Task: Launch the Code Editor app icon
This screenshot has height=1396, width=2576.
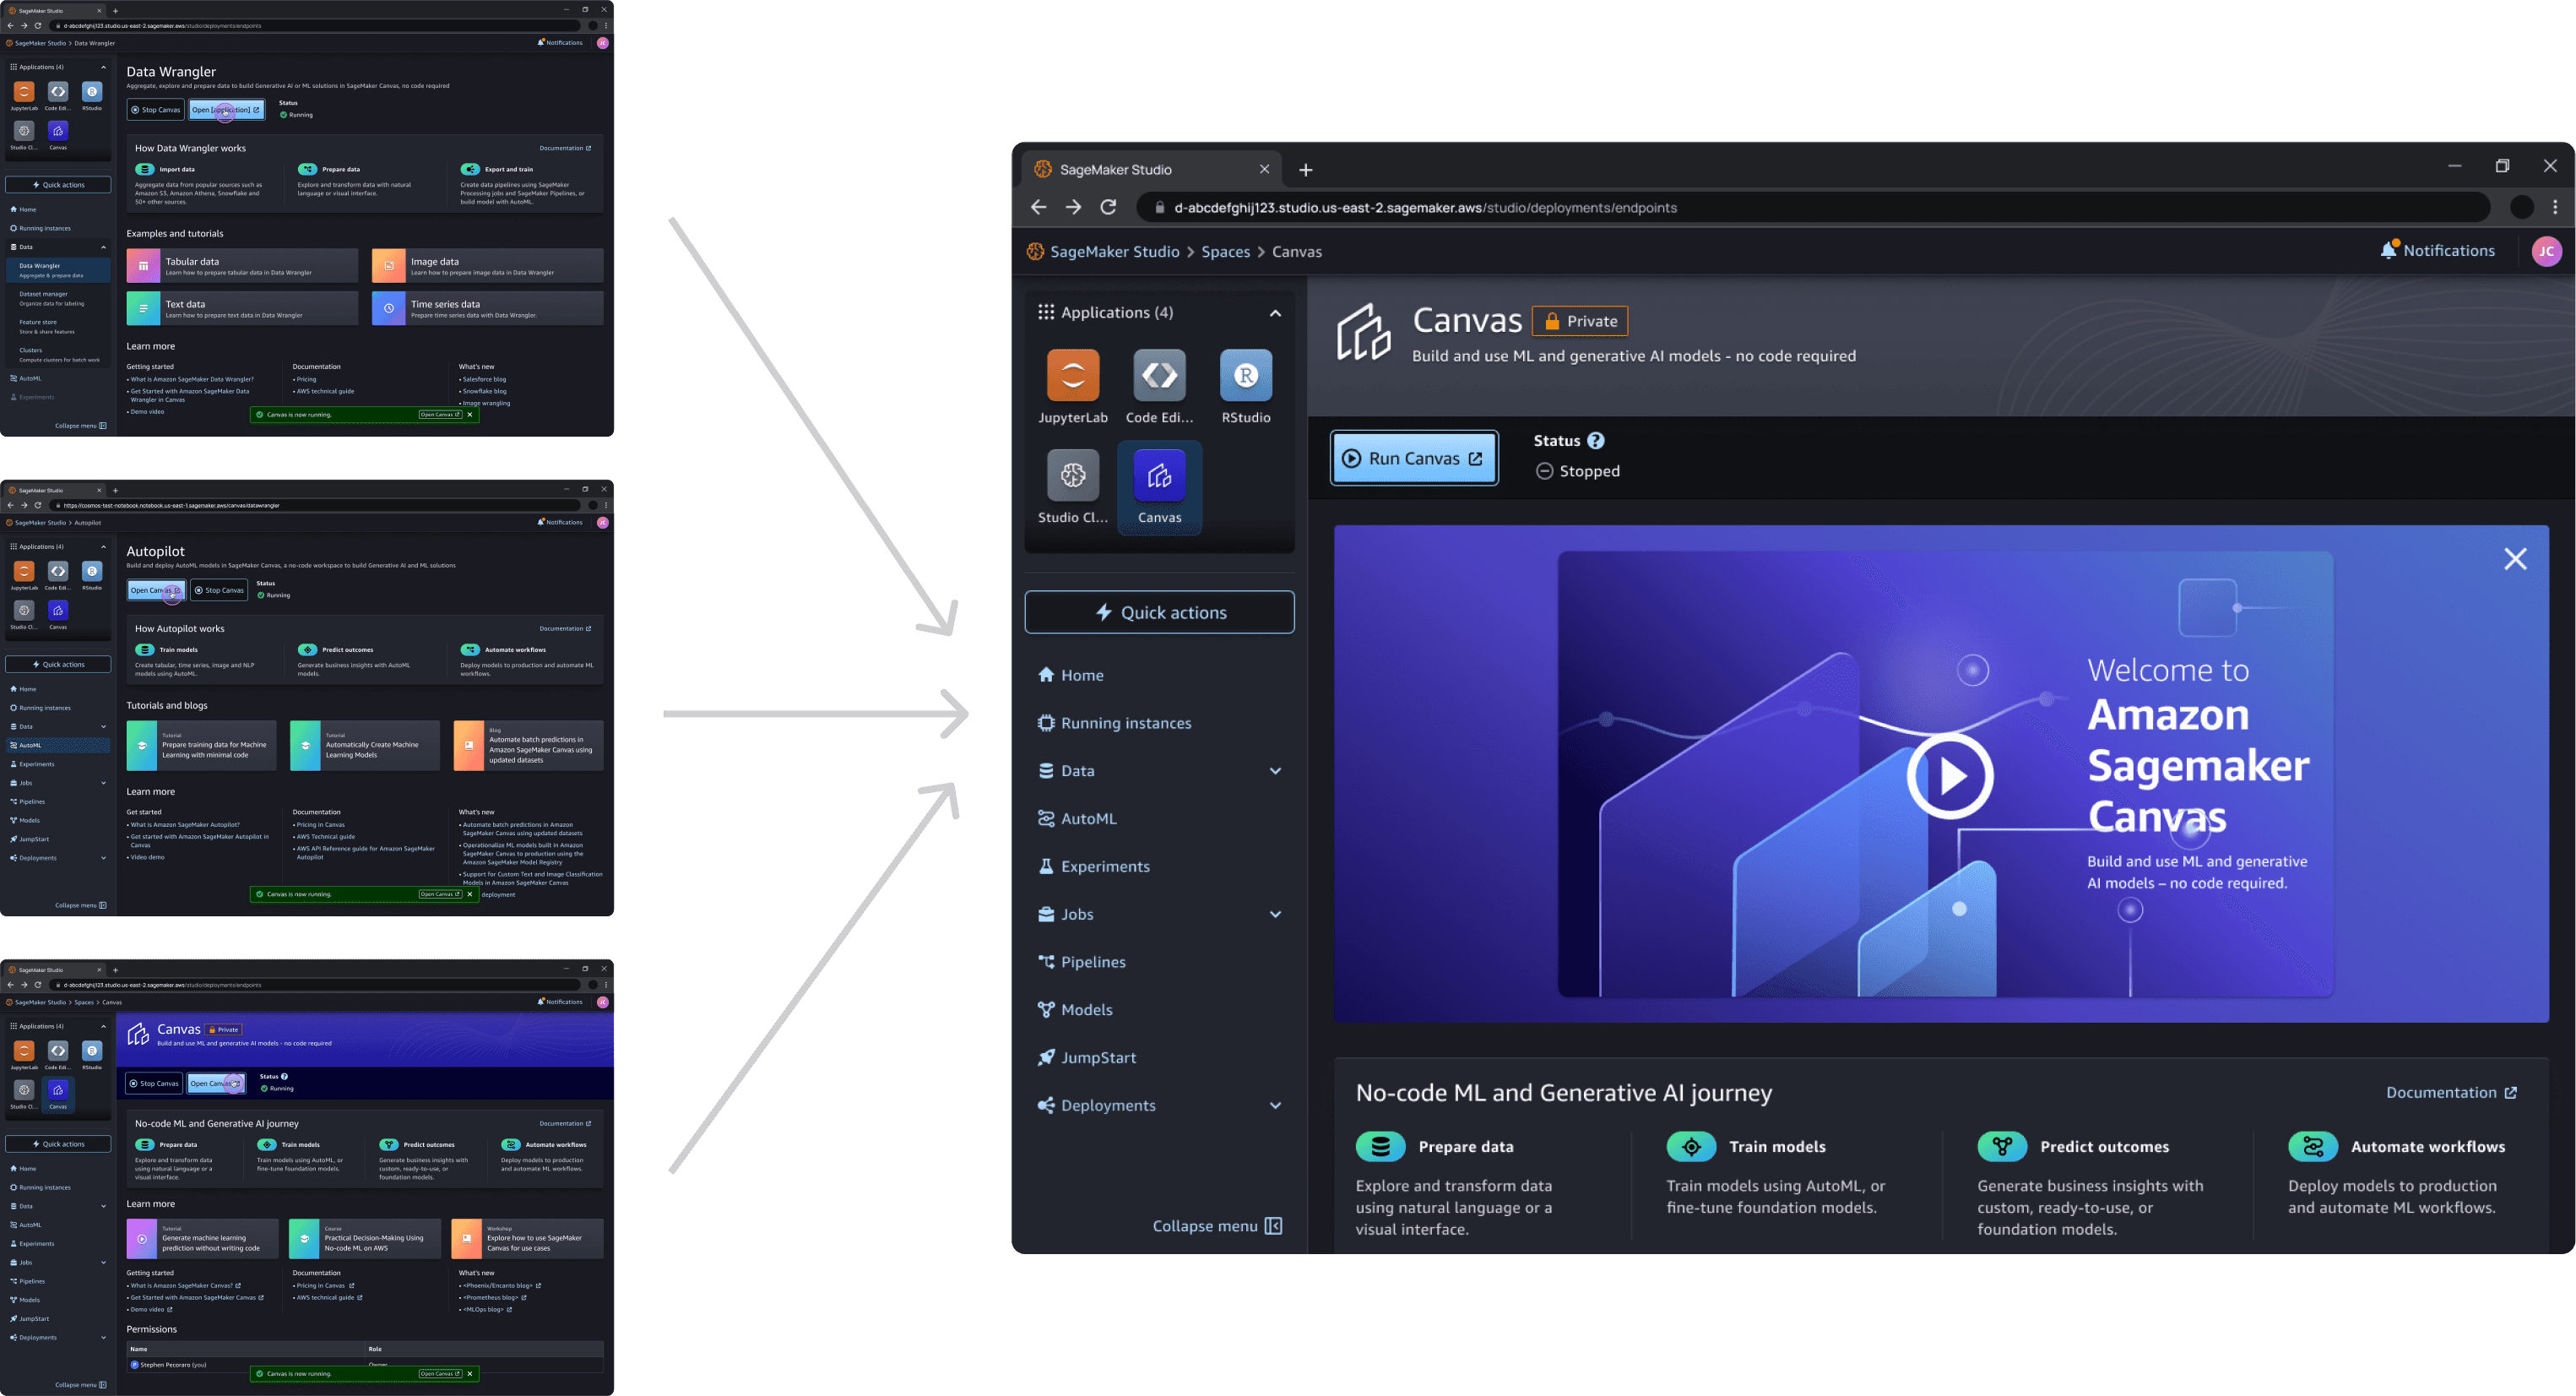Action: [x=1159, y=375]
